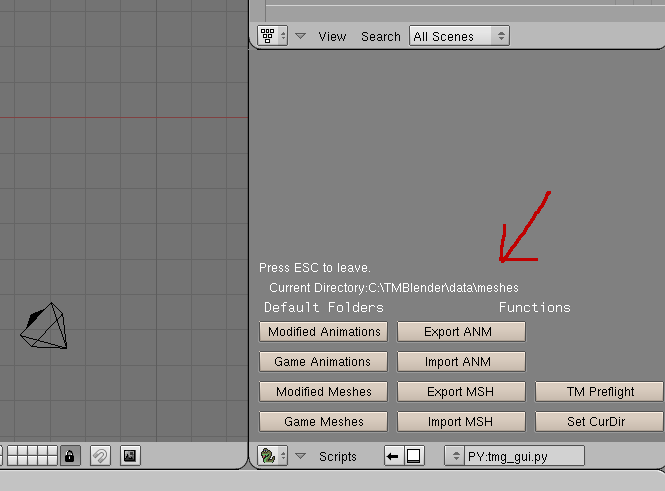665x491 pixels.
Task: Toggle the layer lock icon in the 3D view
Action: point(70,456)
